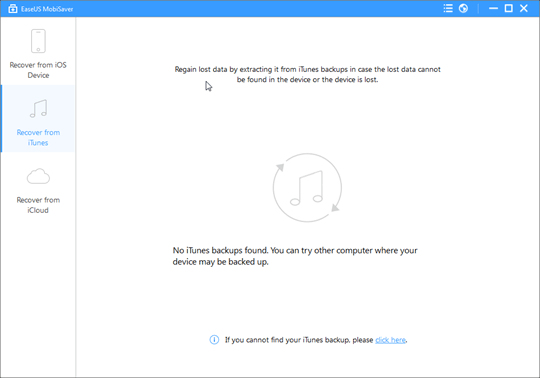Click blue selection bar beside Recover from iTunes
This screenshot has height=378, width=540.
(x=1, y=118)
